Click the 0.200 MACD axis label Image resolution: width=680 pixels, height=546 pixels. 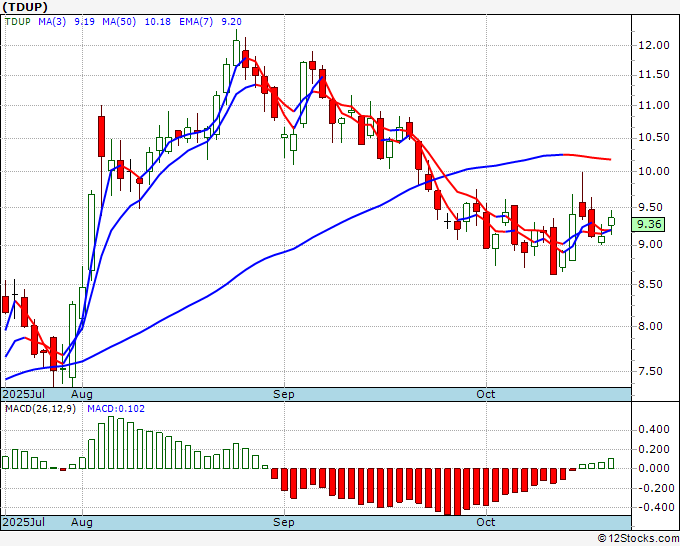(654, 449)
